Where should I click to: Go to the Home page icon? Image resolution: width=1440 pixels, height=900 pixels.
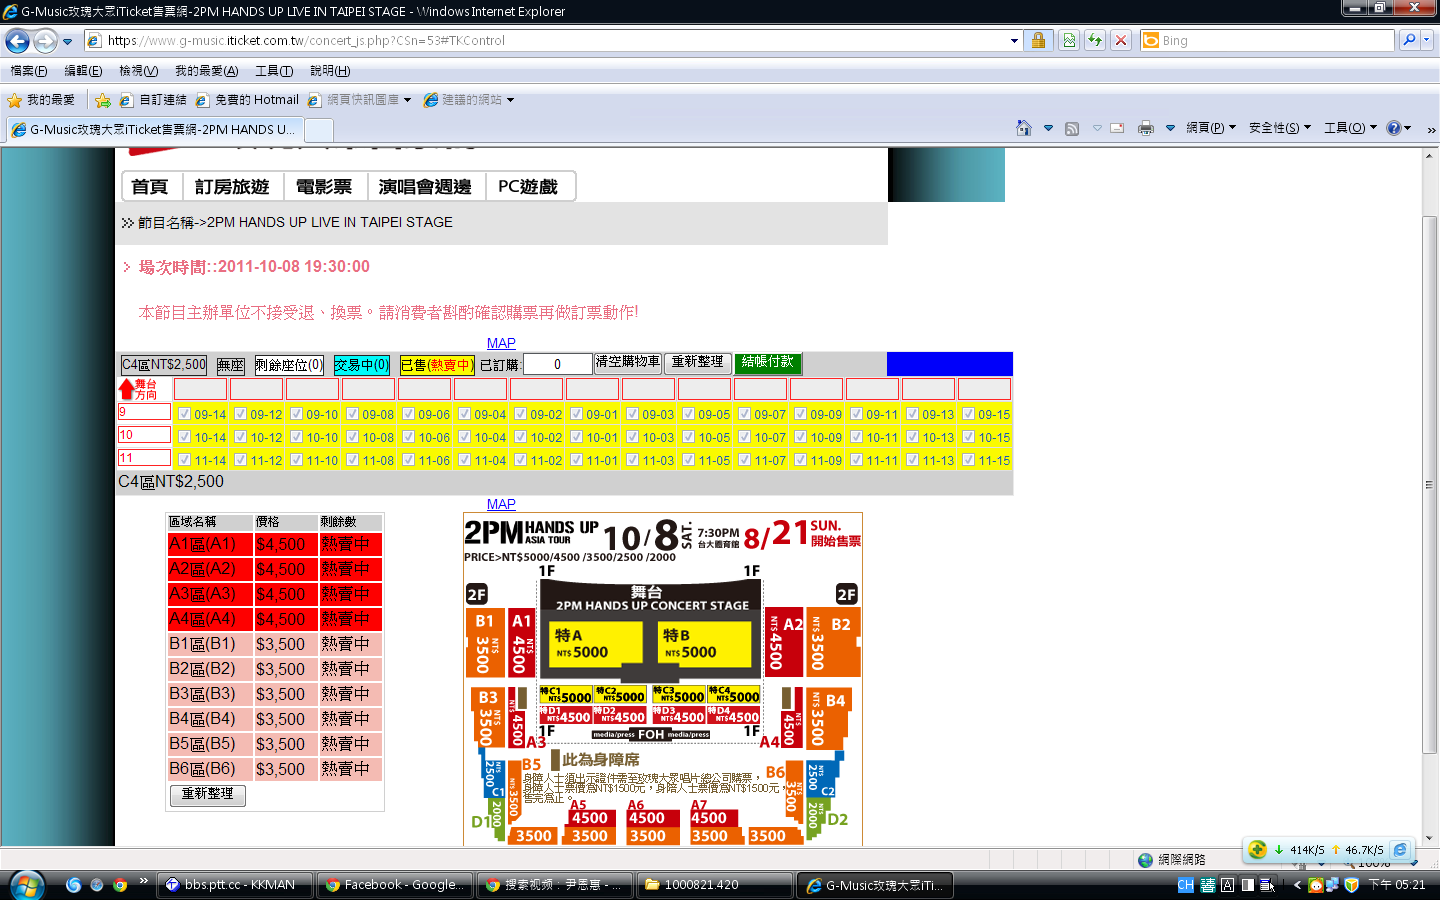pyautogui.click(x=1023, y=128)
